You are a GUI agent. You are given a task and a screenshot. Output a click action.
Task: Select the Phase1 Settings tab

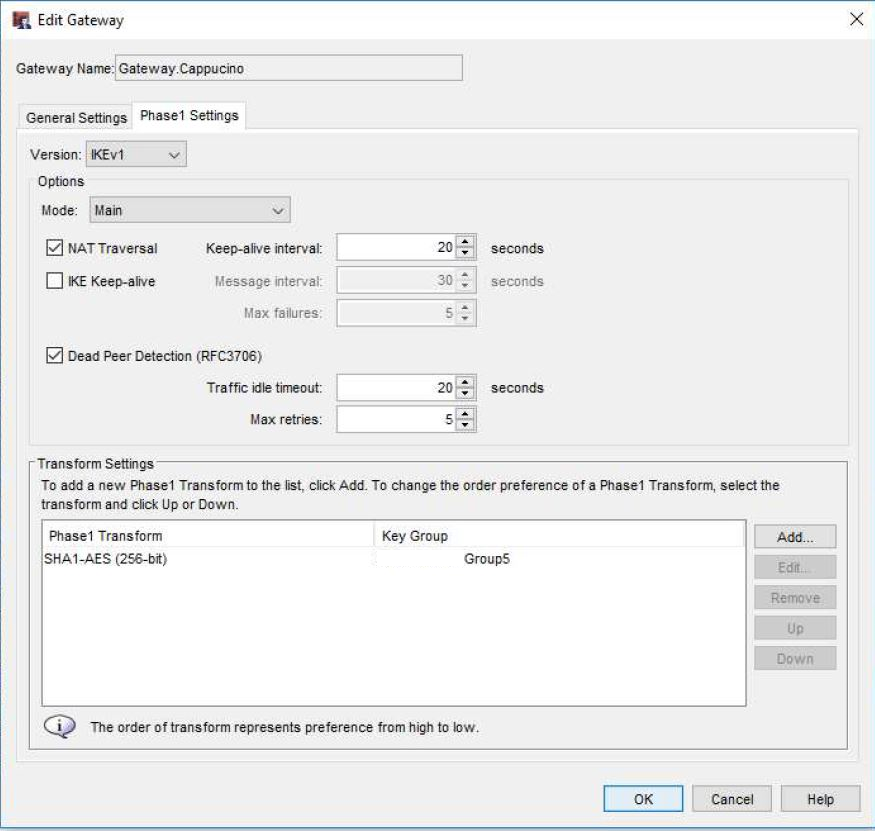coord(189,116)
